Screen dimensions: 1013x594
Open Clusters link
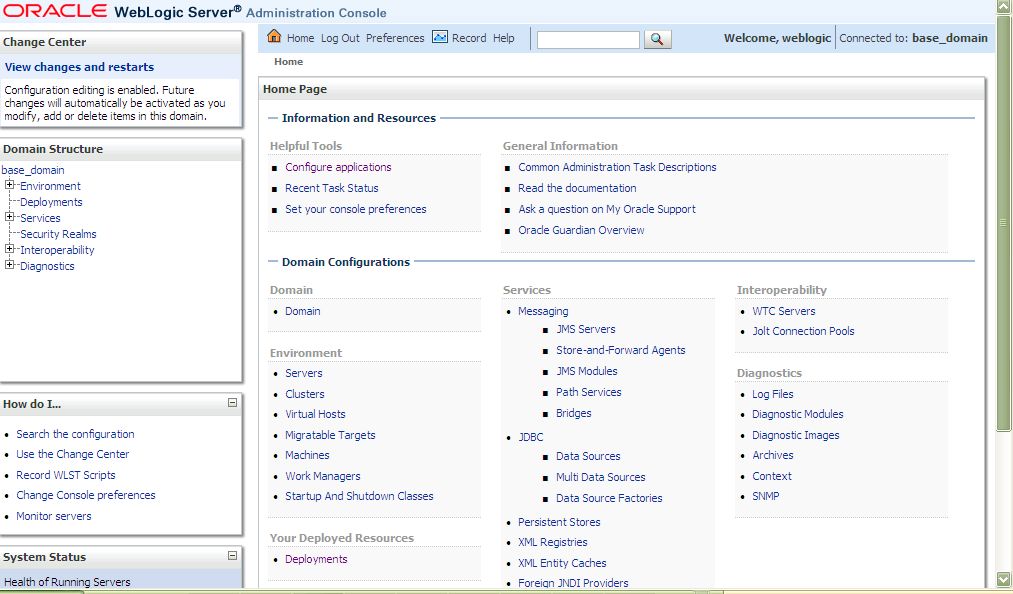(x=305, y=394)
